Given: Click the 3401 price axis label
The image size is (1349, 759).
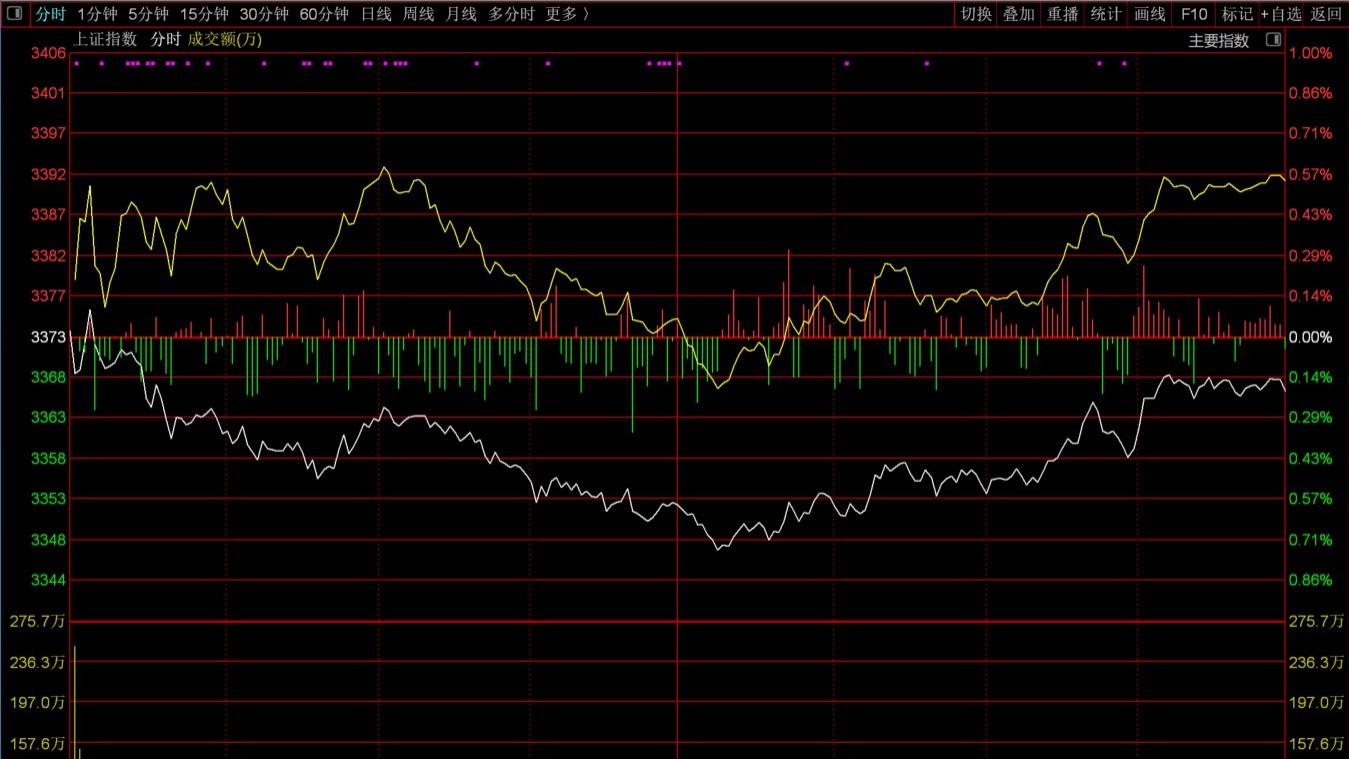Looking at the screenshot, I should [x=49, y=93].
